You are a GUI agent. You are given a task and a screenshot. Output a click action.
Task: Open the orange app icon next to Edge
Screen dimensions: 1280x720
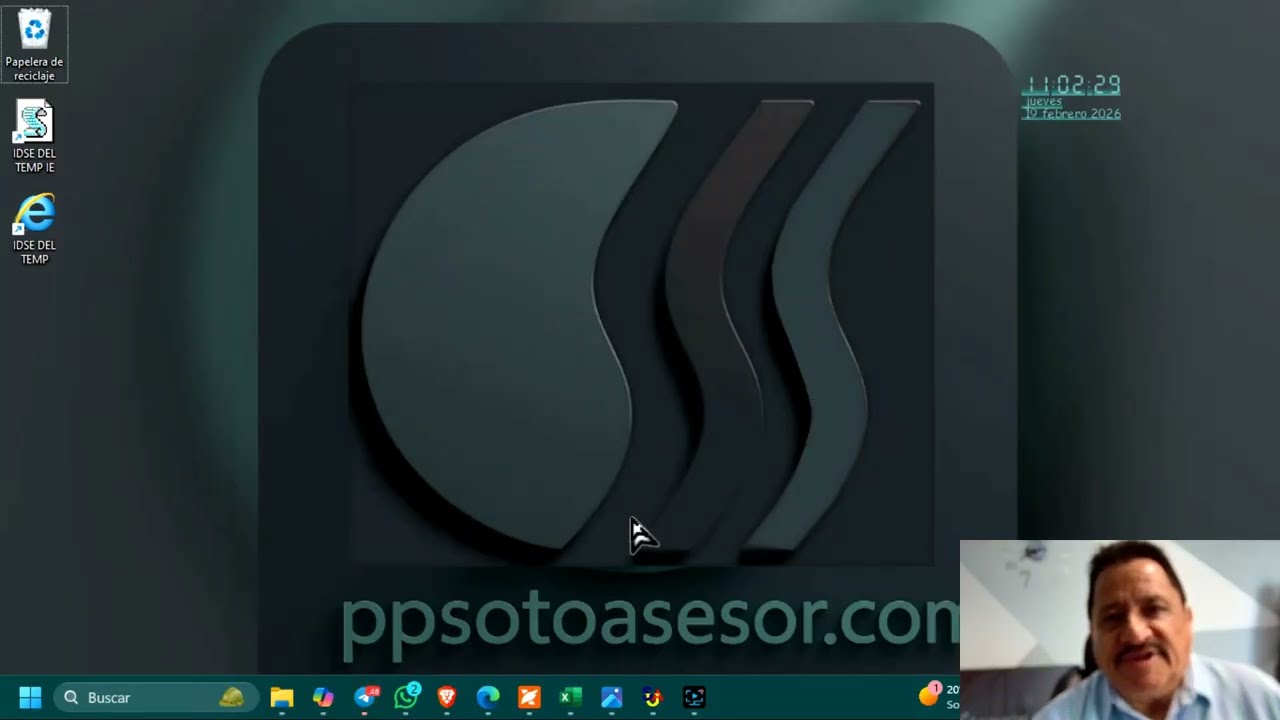pos(529,697)
